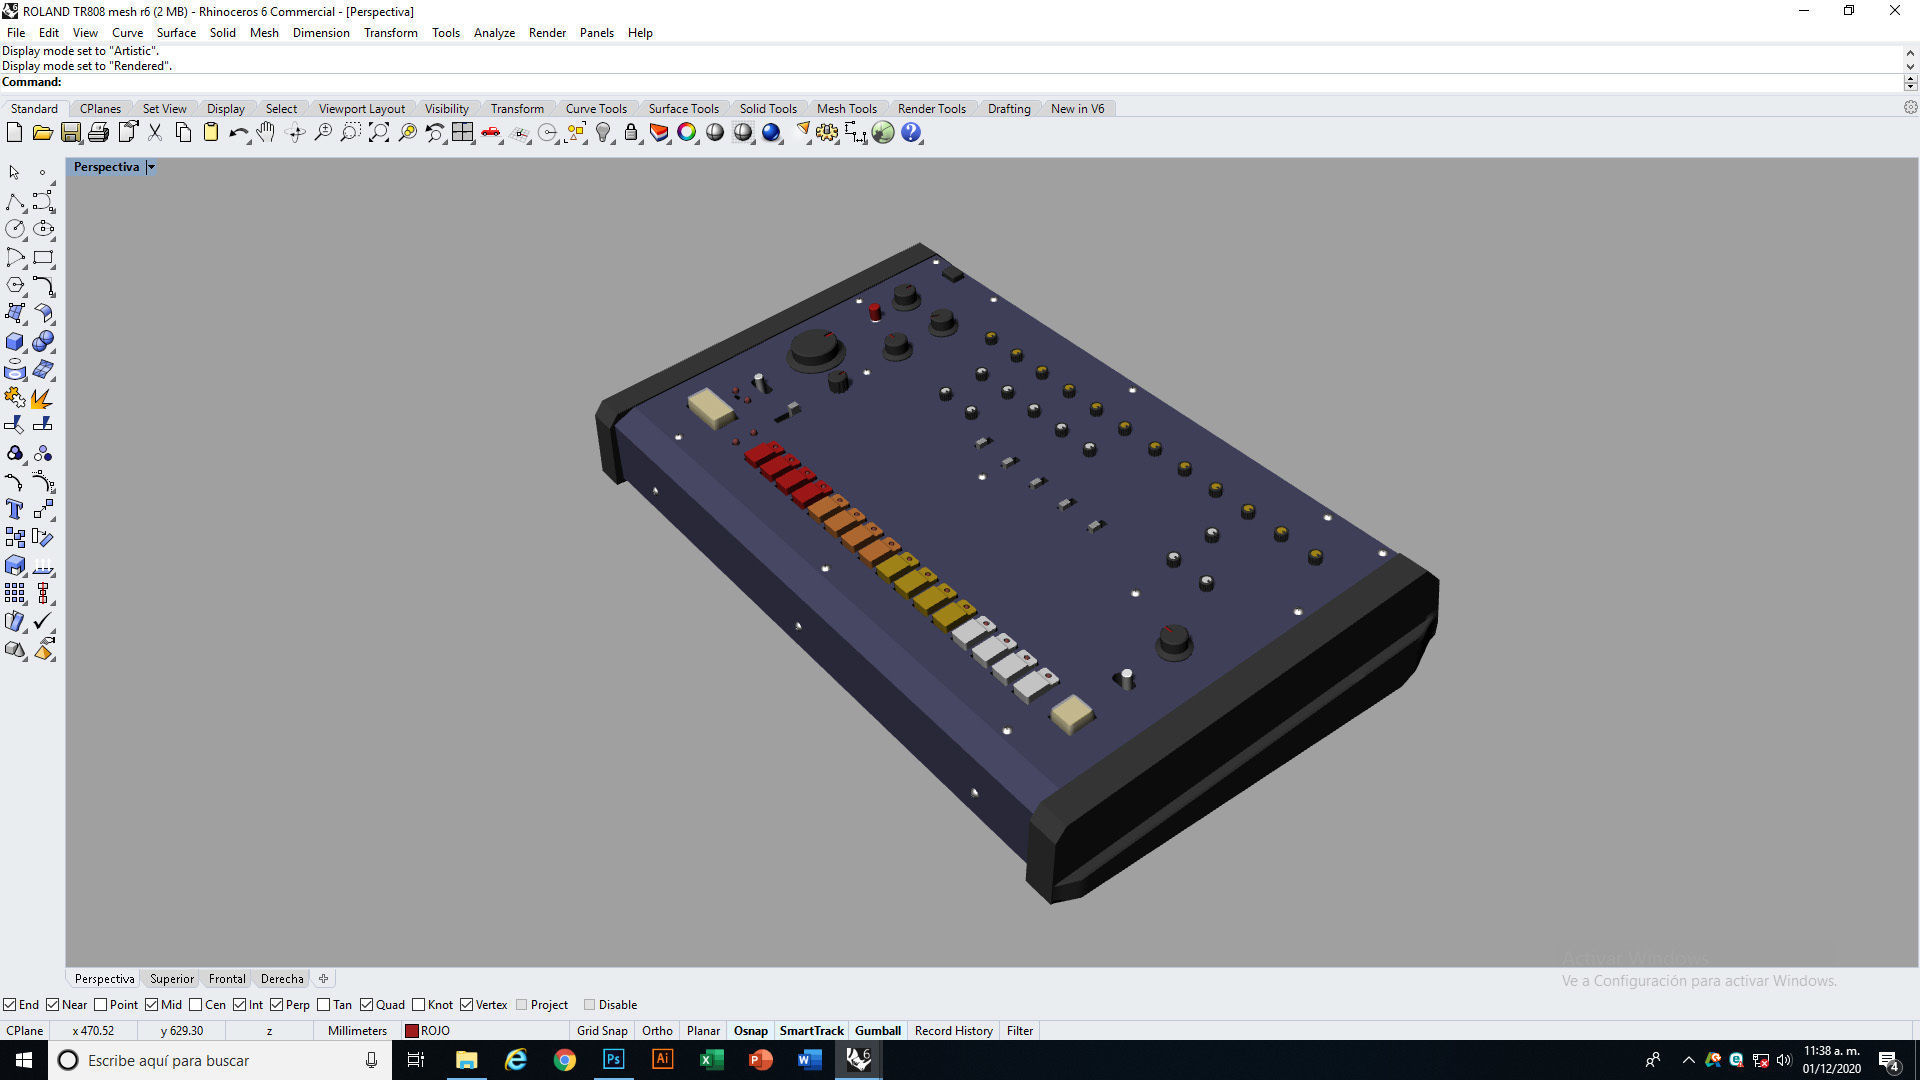Open the Analyze menu
The width and height of the screenshot is (1920, 1080).
click(x=494, y=32)
